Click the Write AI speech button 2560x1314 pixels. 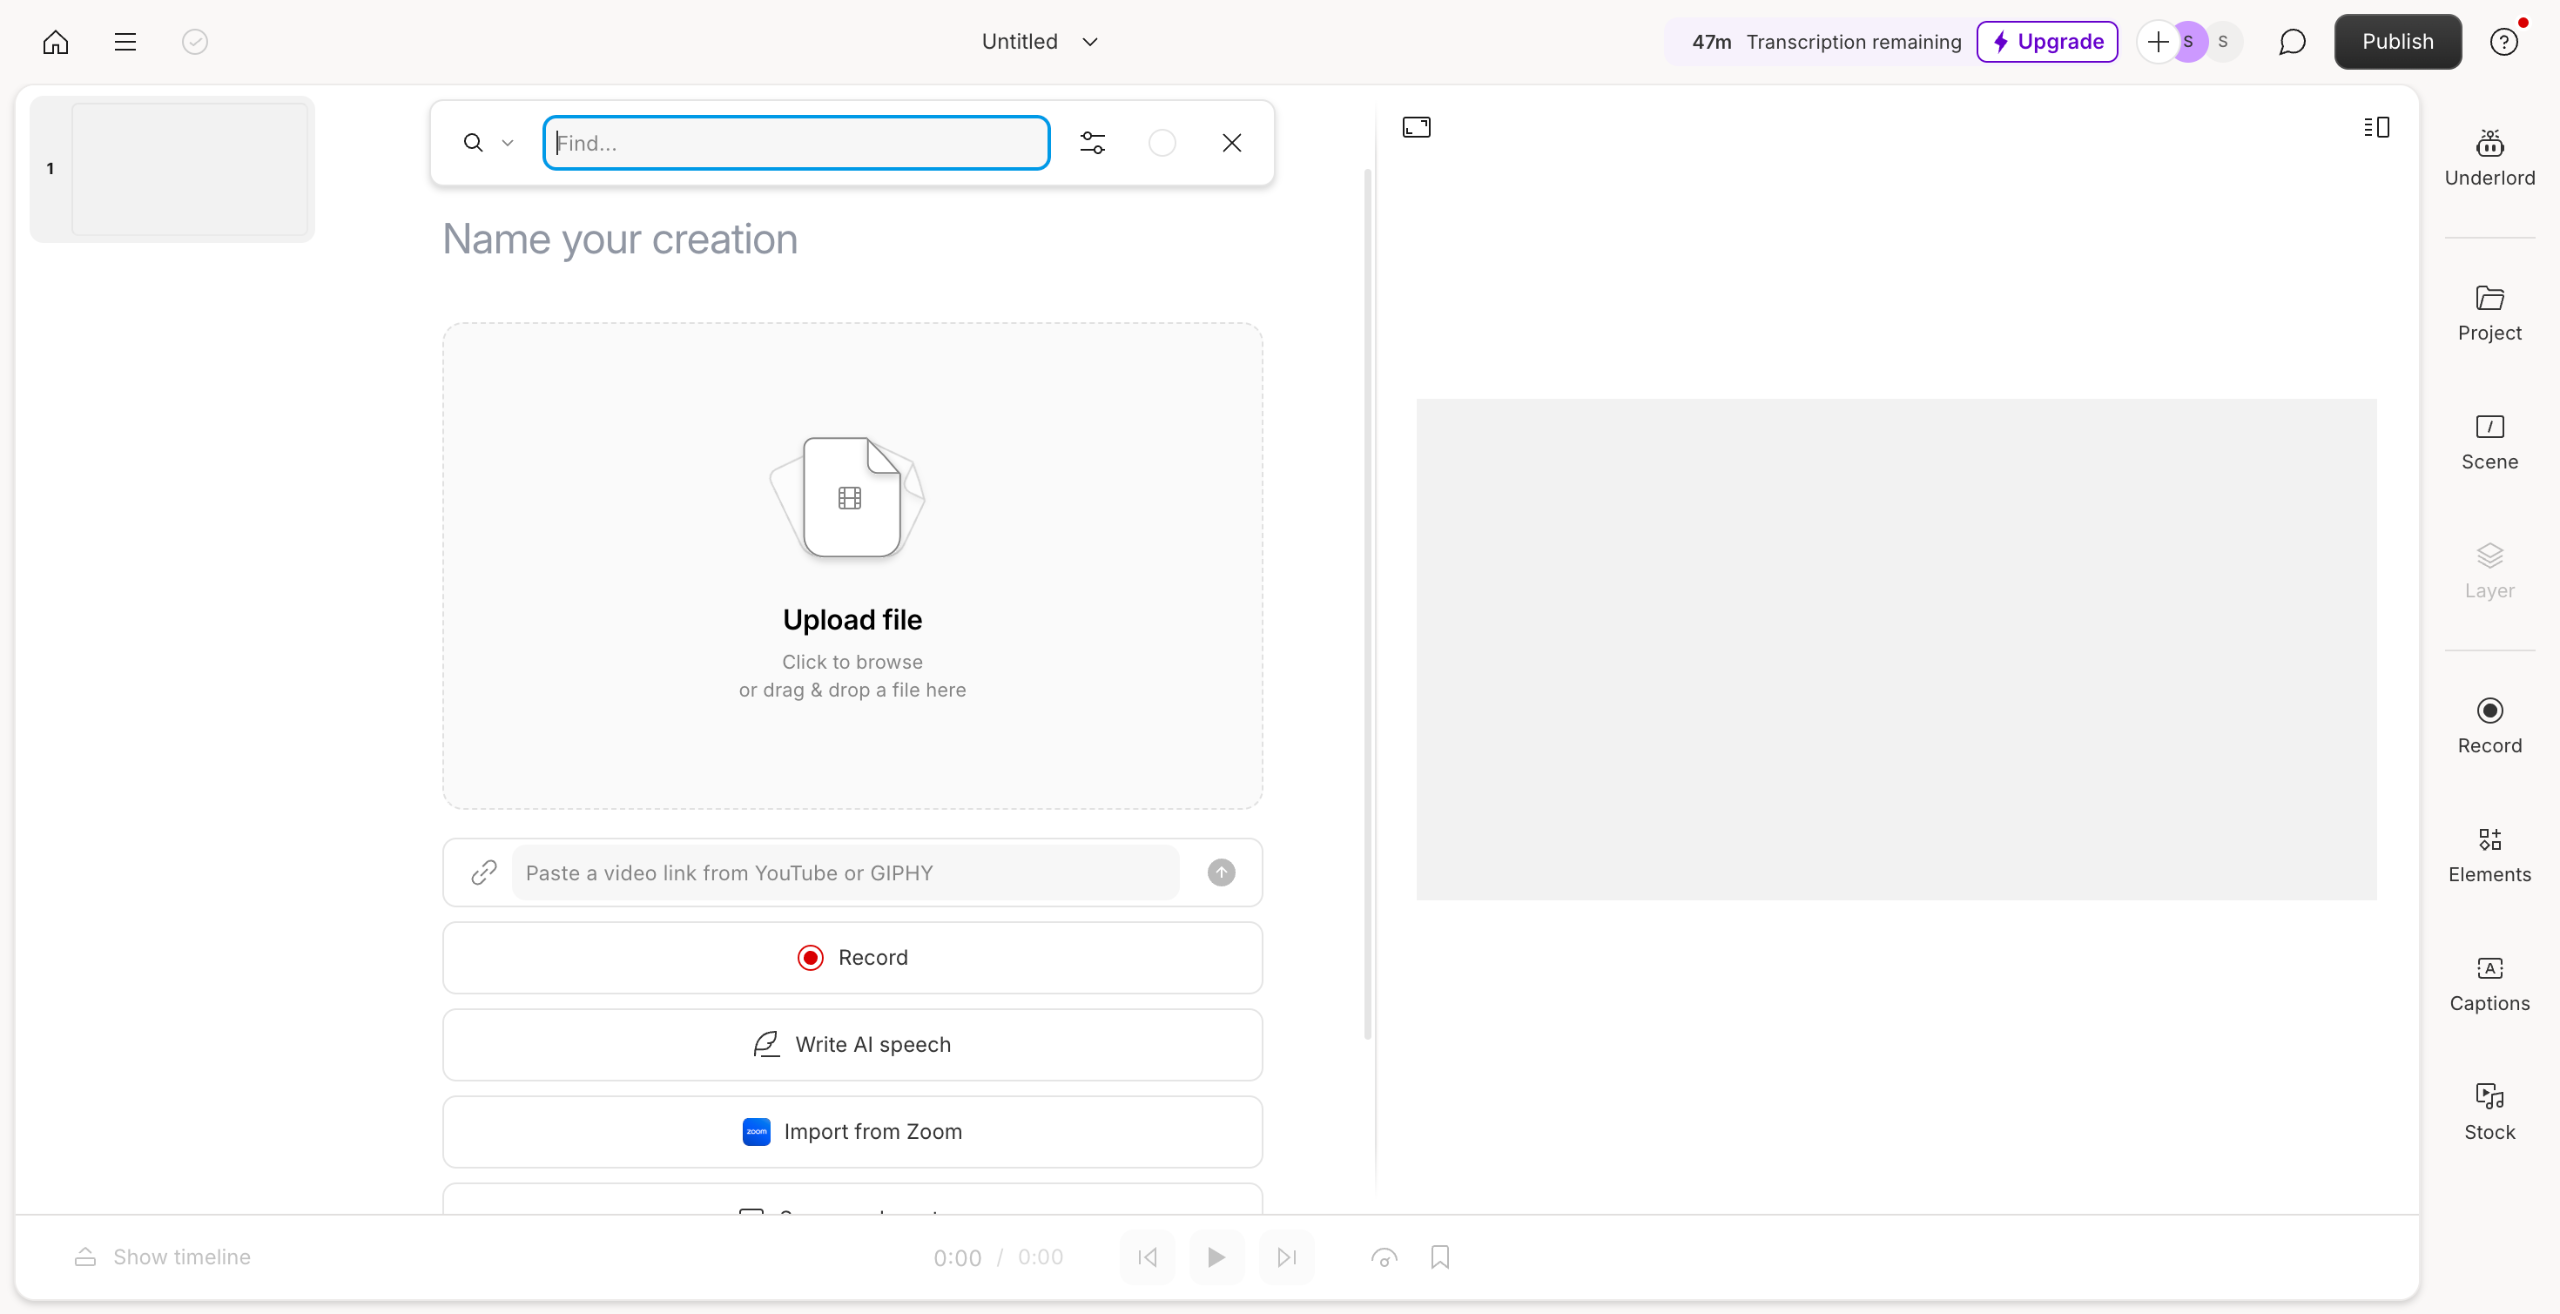pyautogui.click(x=852, y=1044)
